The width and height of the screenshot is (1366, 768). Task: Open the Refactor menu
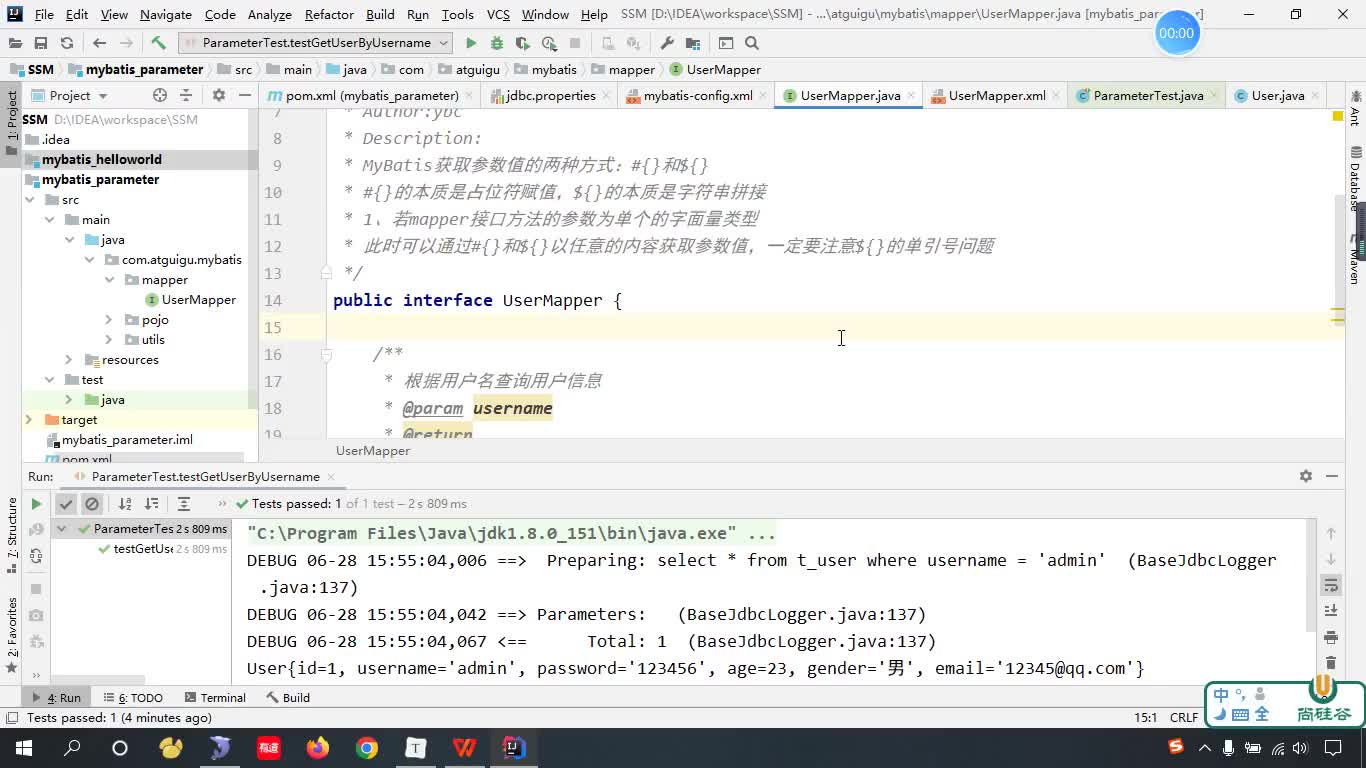[x=329, y=15]
